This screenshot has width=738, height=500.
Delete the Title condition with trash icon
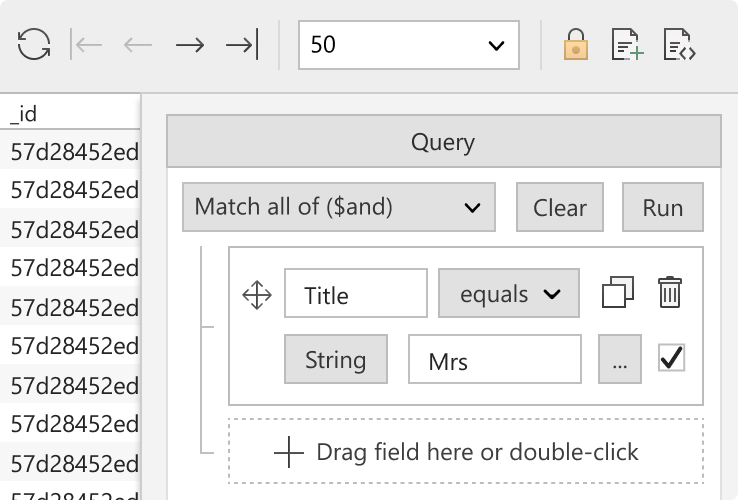click(x=670, y=292)
